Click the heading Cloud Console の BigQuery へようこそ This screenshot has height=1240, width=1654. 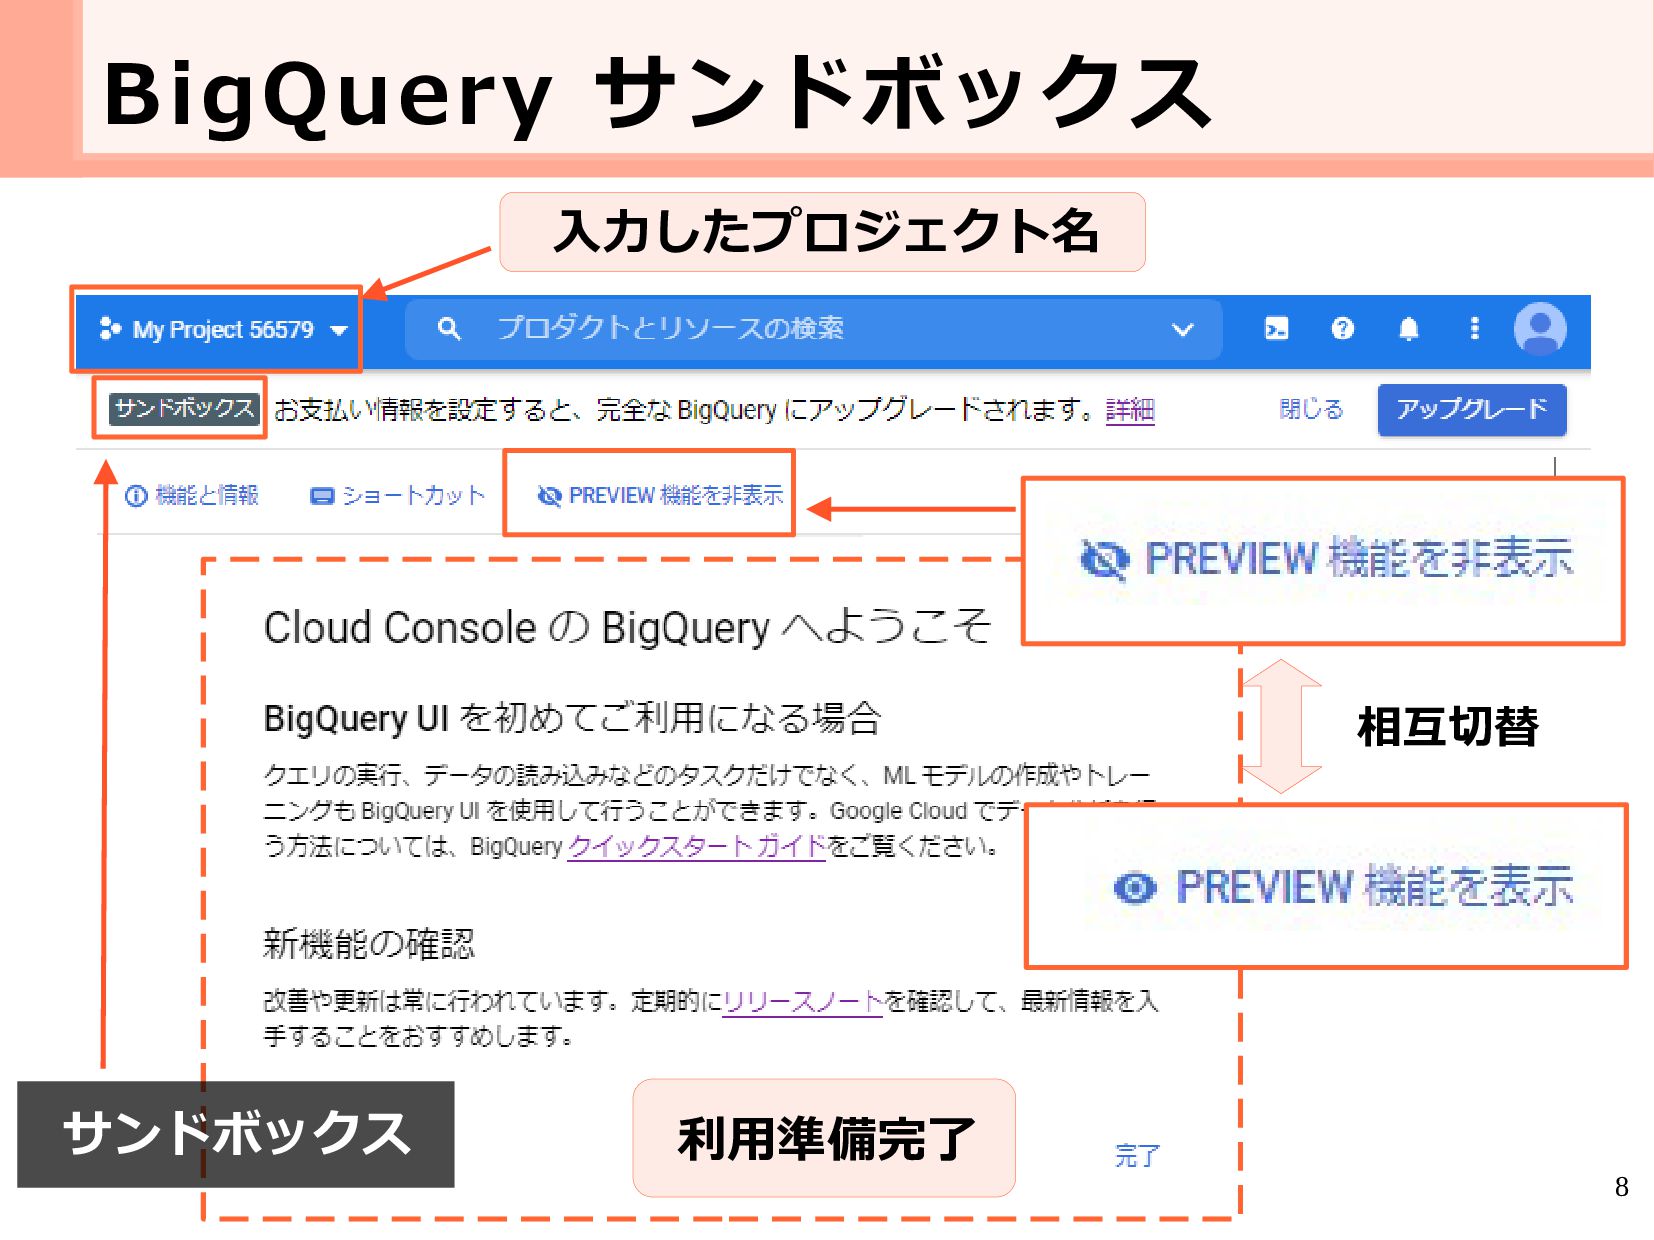(x=627, y=627)
